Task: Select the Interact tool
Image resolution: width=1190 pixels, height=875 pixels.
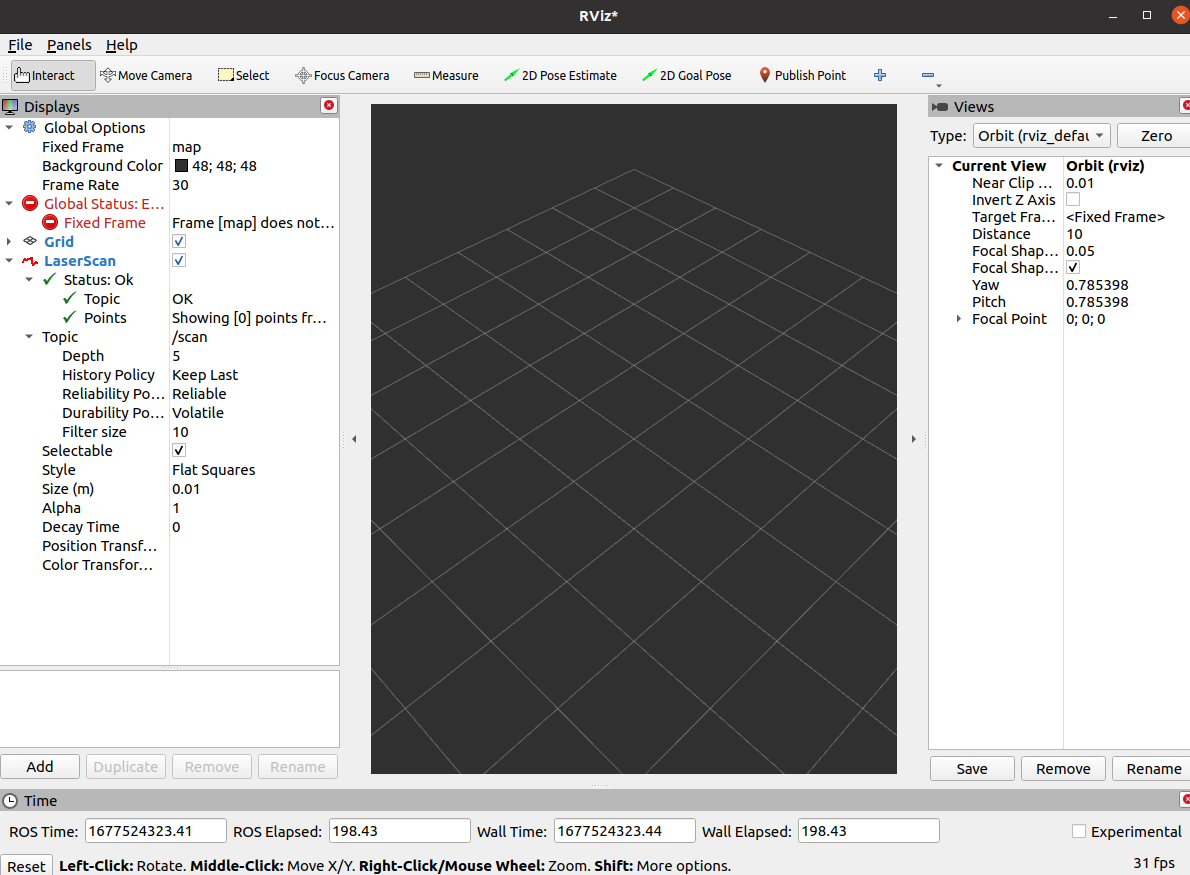Action: click(52, 75)
